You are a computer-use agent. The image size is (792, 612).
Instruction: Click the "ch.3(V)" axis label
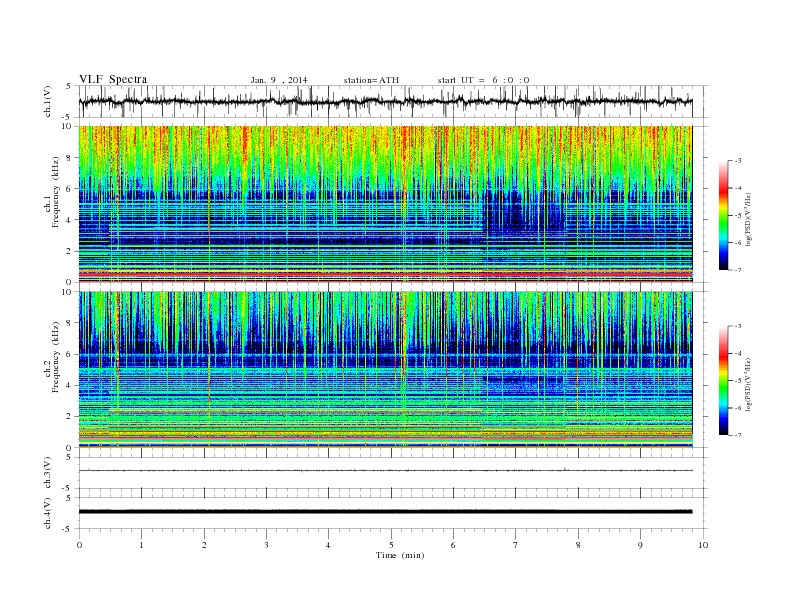[x=48, y=473]
